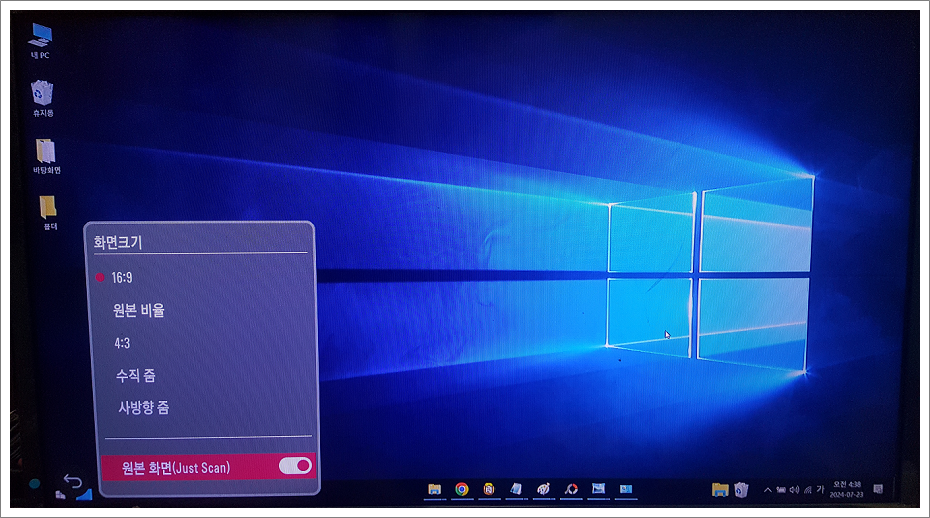Open the network Wi-Fi tray icon
The height and width of the screenshot is (518, 930).
click(807, 490)
